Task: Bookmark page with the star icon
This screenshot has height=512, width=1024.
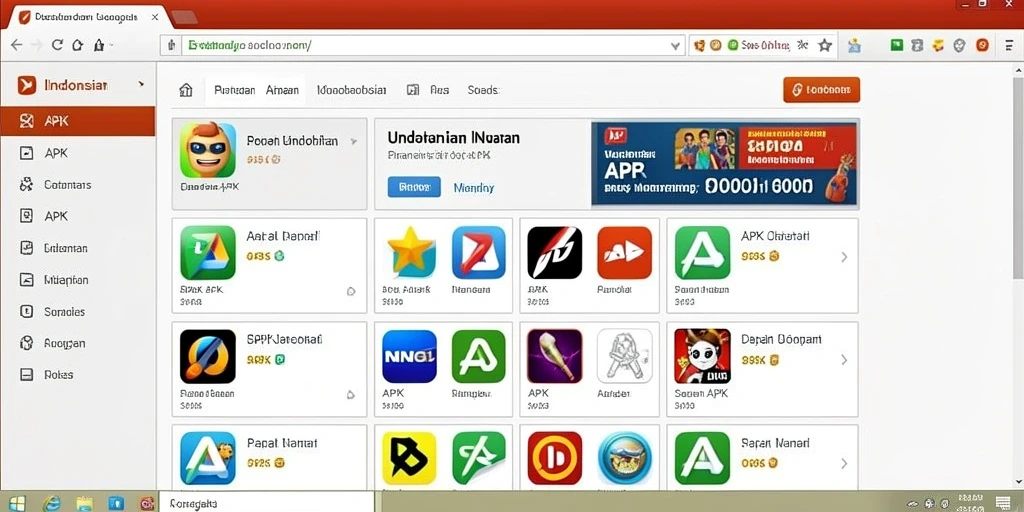Action: pyautogui.click(x=825, y=45)
